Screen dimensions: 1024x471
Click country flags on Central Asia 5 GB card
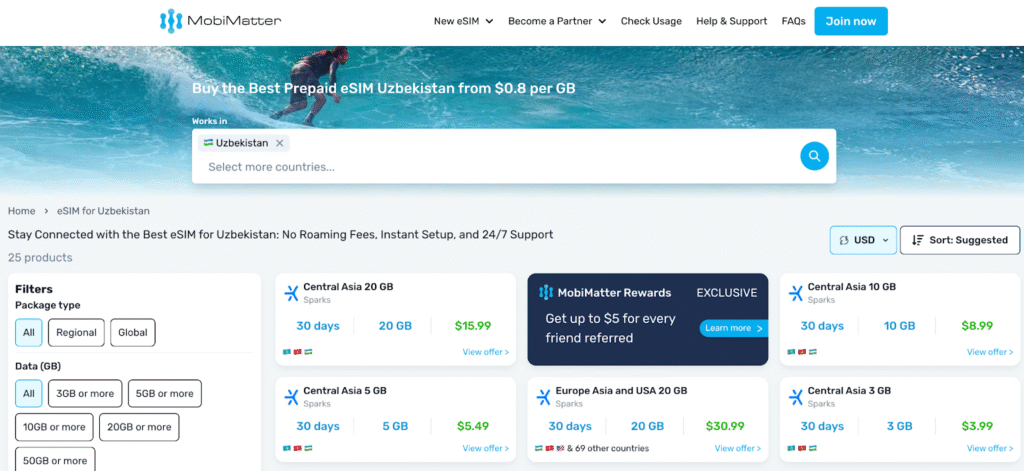coord(298,448)
